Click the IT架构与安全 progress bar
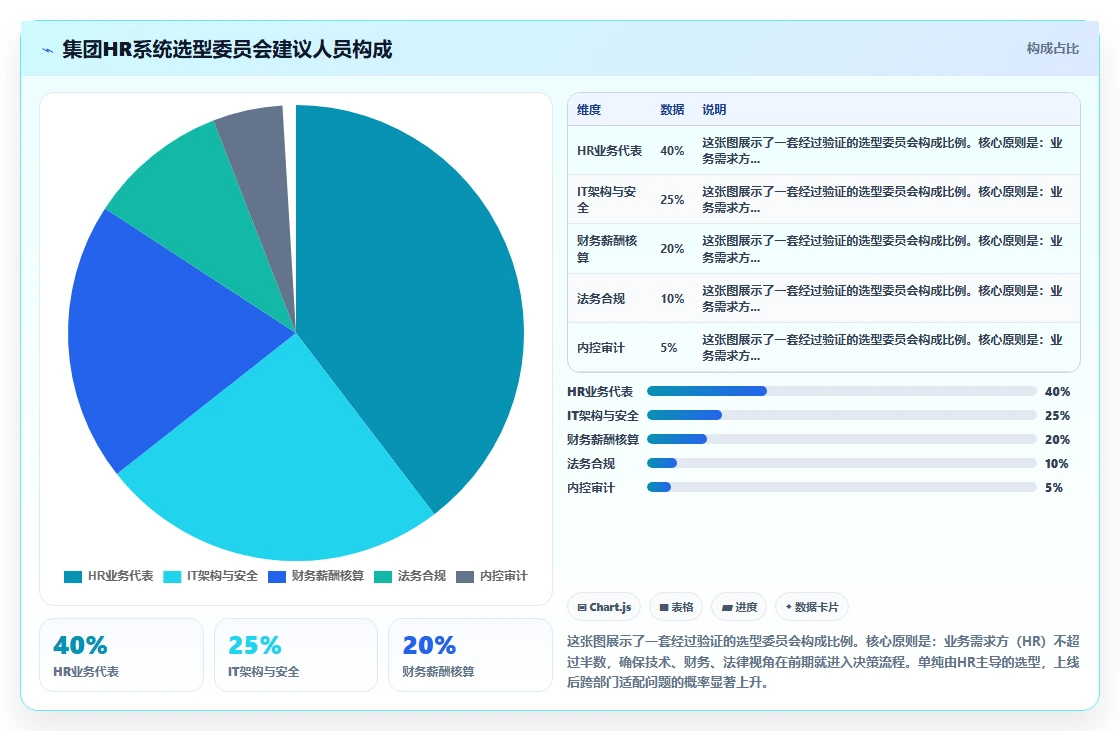This screenshot has height=731, width=1120. tap(841, 415)
